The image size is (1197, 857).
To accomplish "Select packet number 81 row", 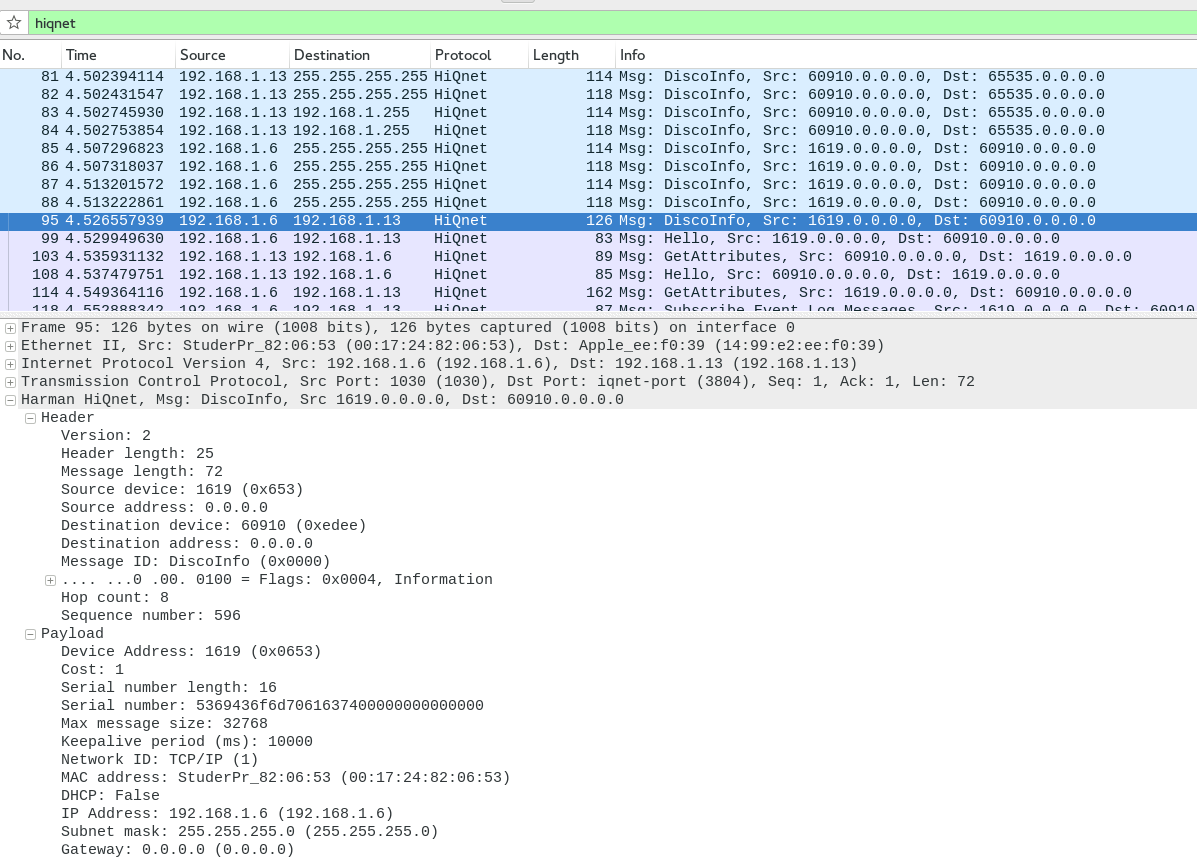I will point(598,76).
